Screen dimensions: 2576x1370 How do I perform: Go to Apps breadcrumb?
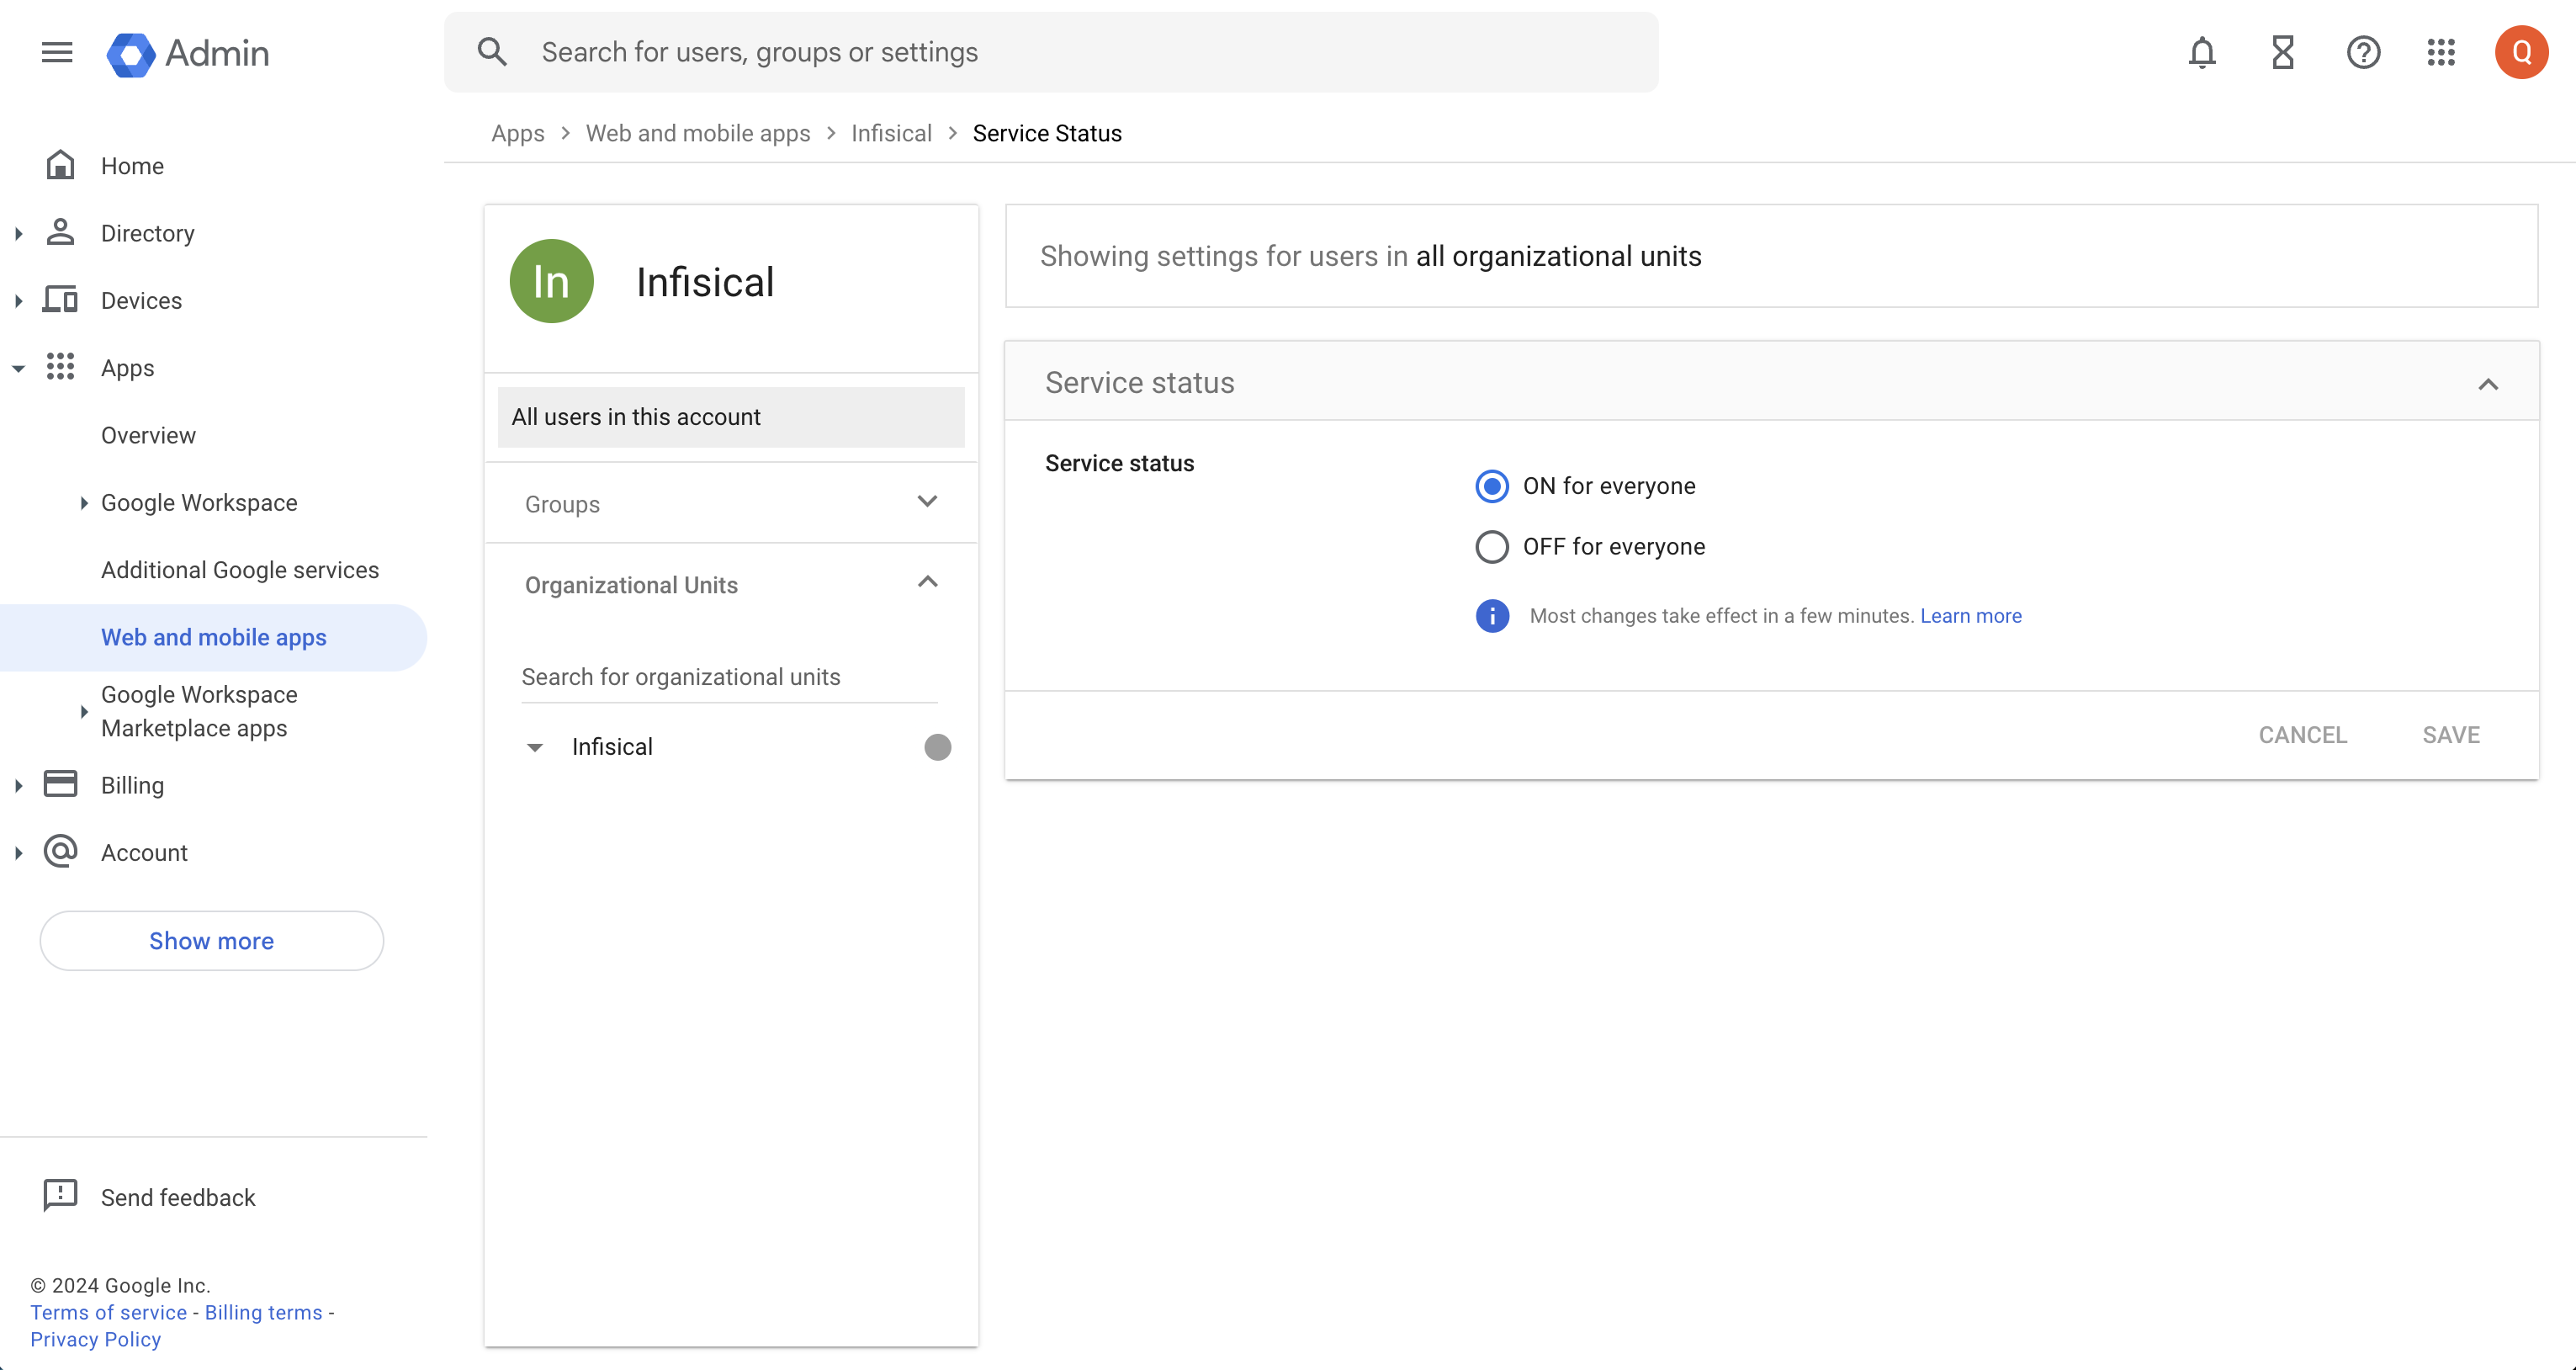pyautogui.click(x=517, y=133)
